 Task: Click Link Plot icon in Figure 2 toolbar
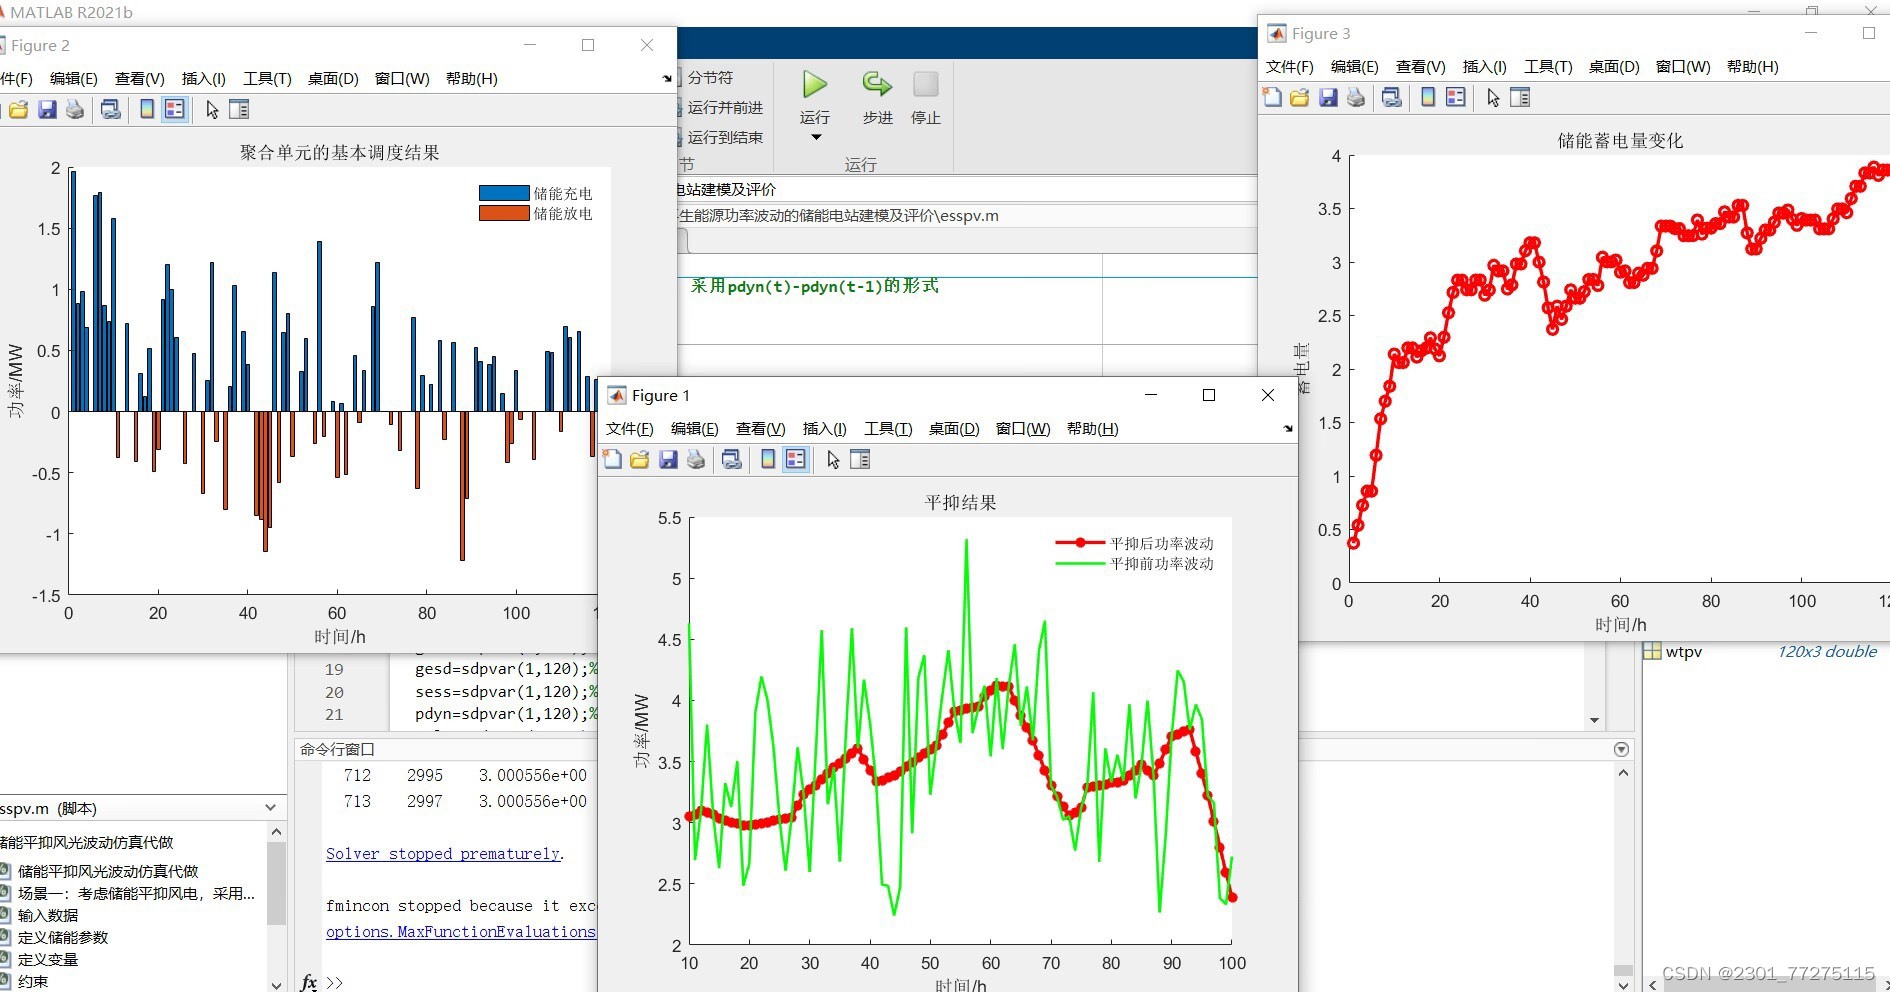(111, 110)
